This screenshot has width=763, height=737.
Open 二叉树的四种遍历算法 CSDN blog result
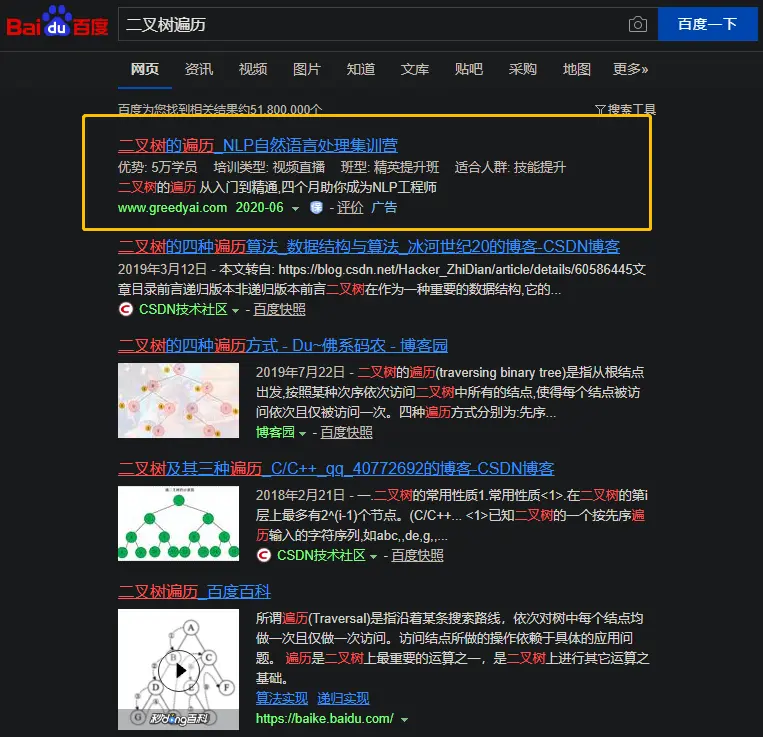coord(369,247)
